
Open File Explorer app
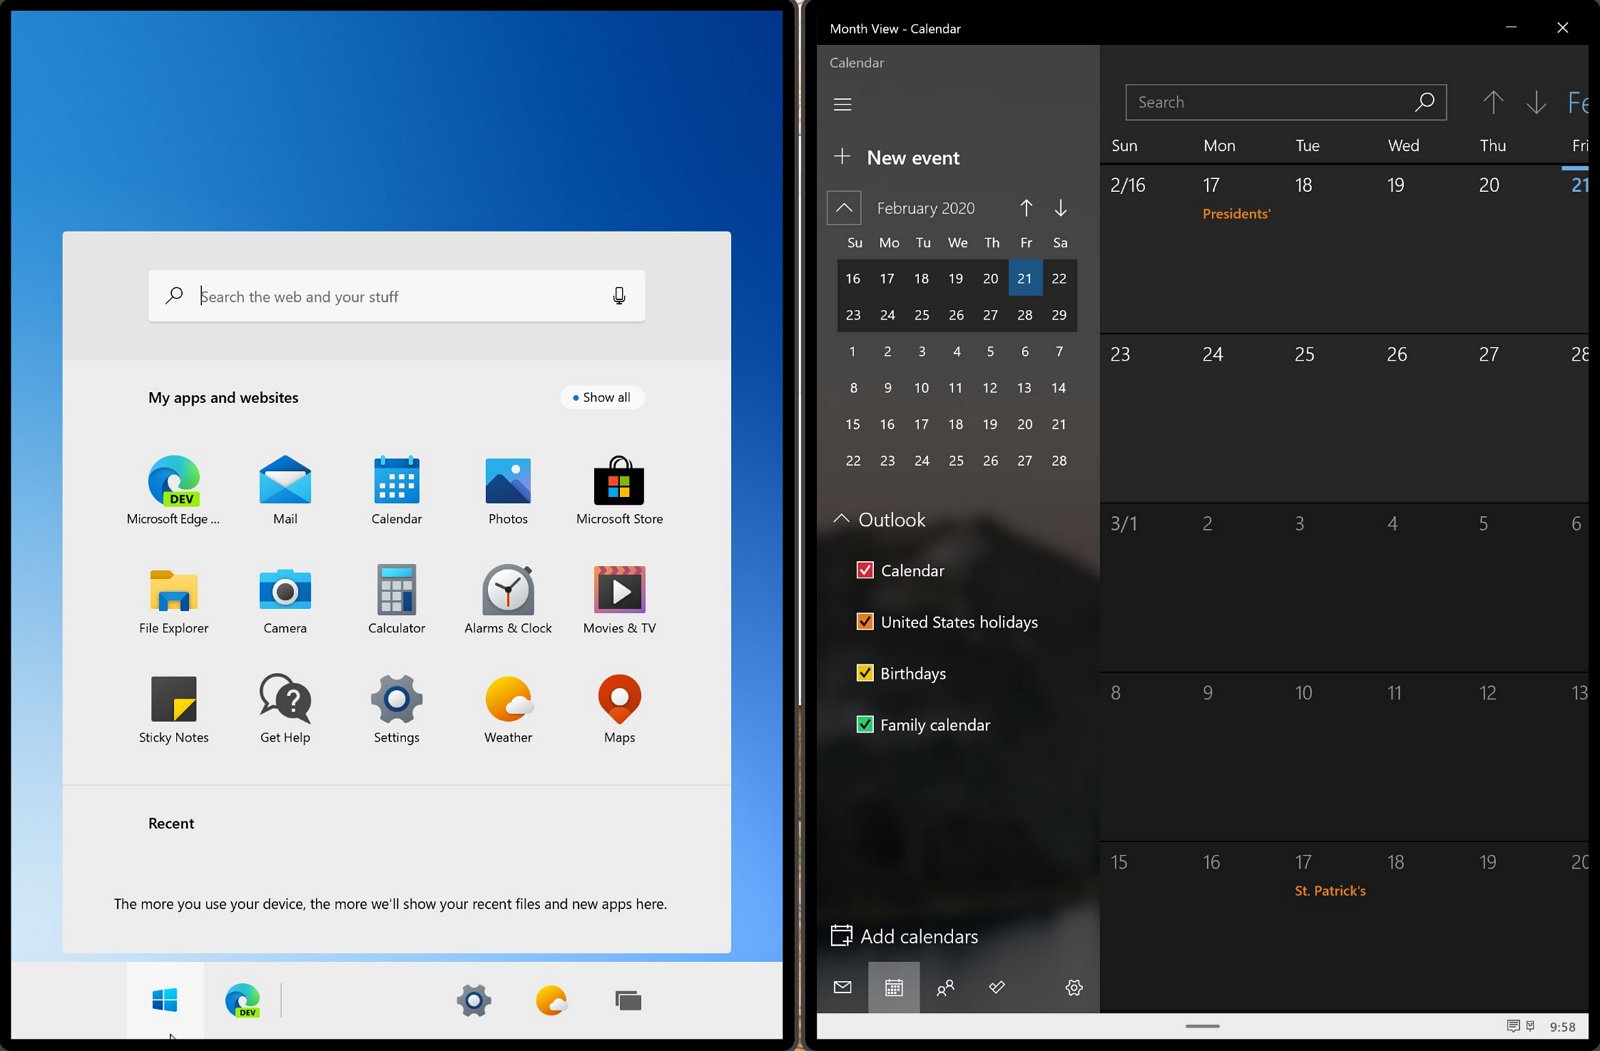(x=174, y=591)
